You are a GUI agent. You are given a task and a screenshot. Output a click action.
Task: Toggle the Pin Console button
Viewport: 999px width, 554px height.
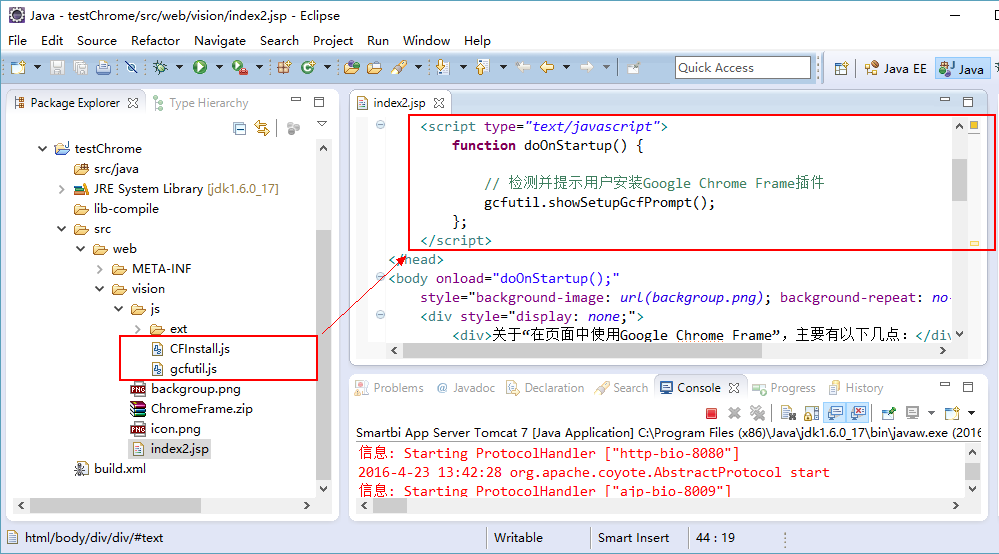pyautogui.click(x=889, y=413)
